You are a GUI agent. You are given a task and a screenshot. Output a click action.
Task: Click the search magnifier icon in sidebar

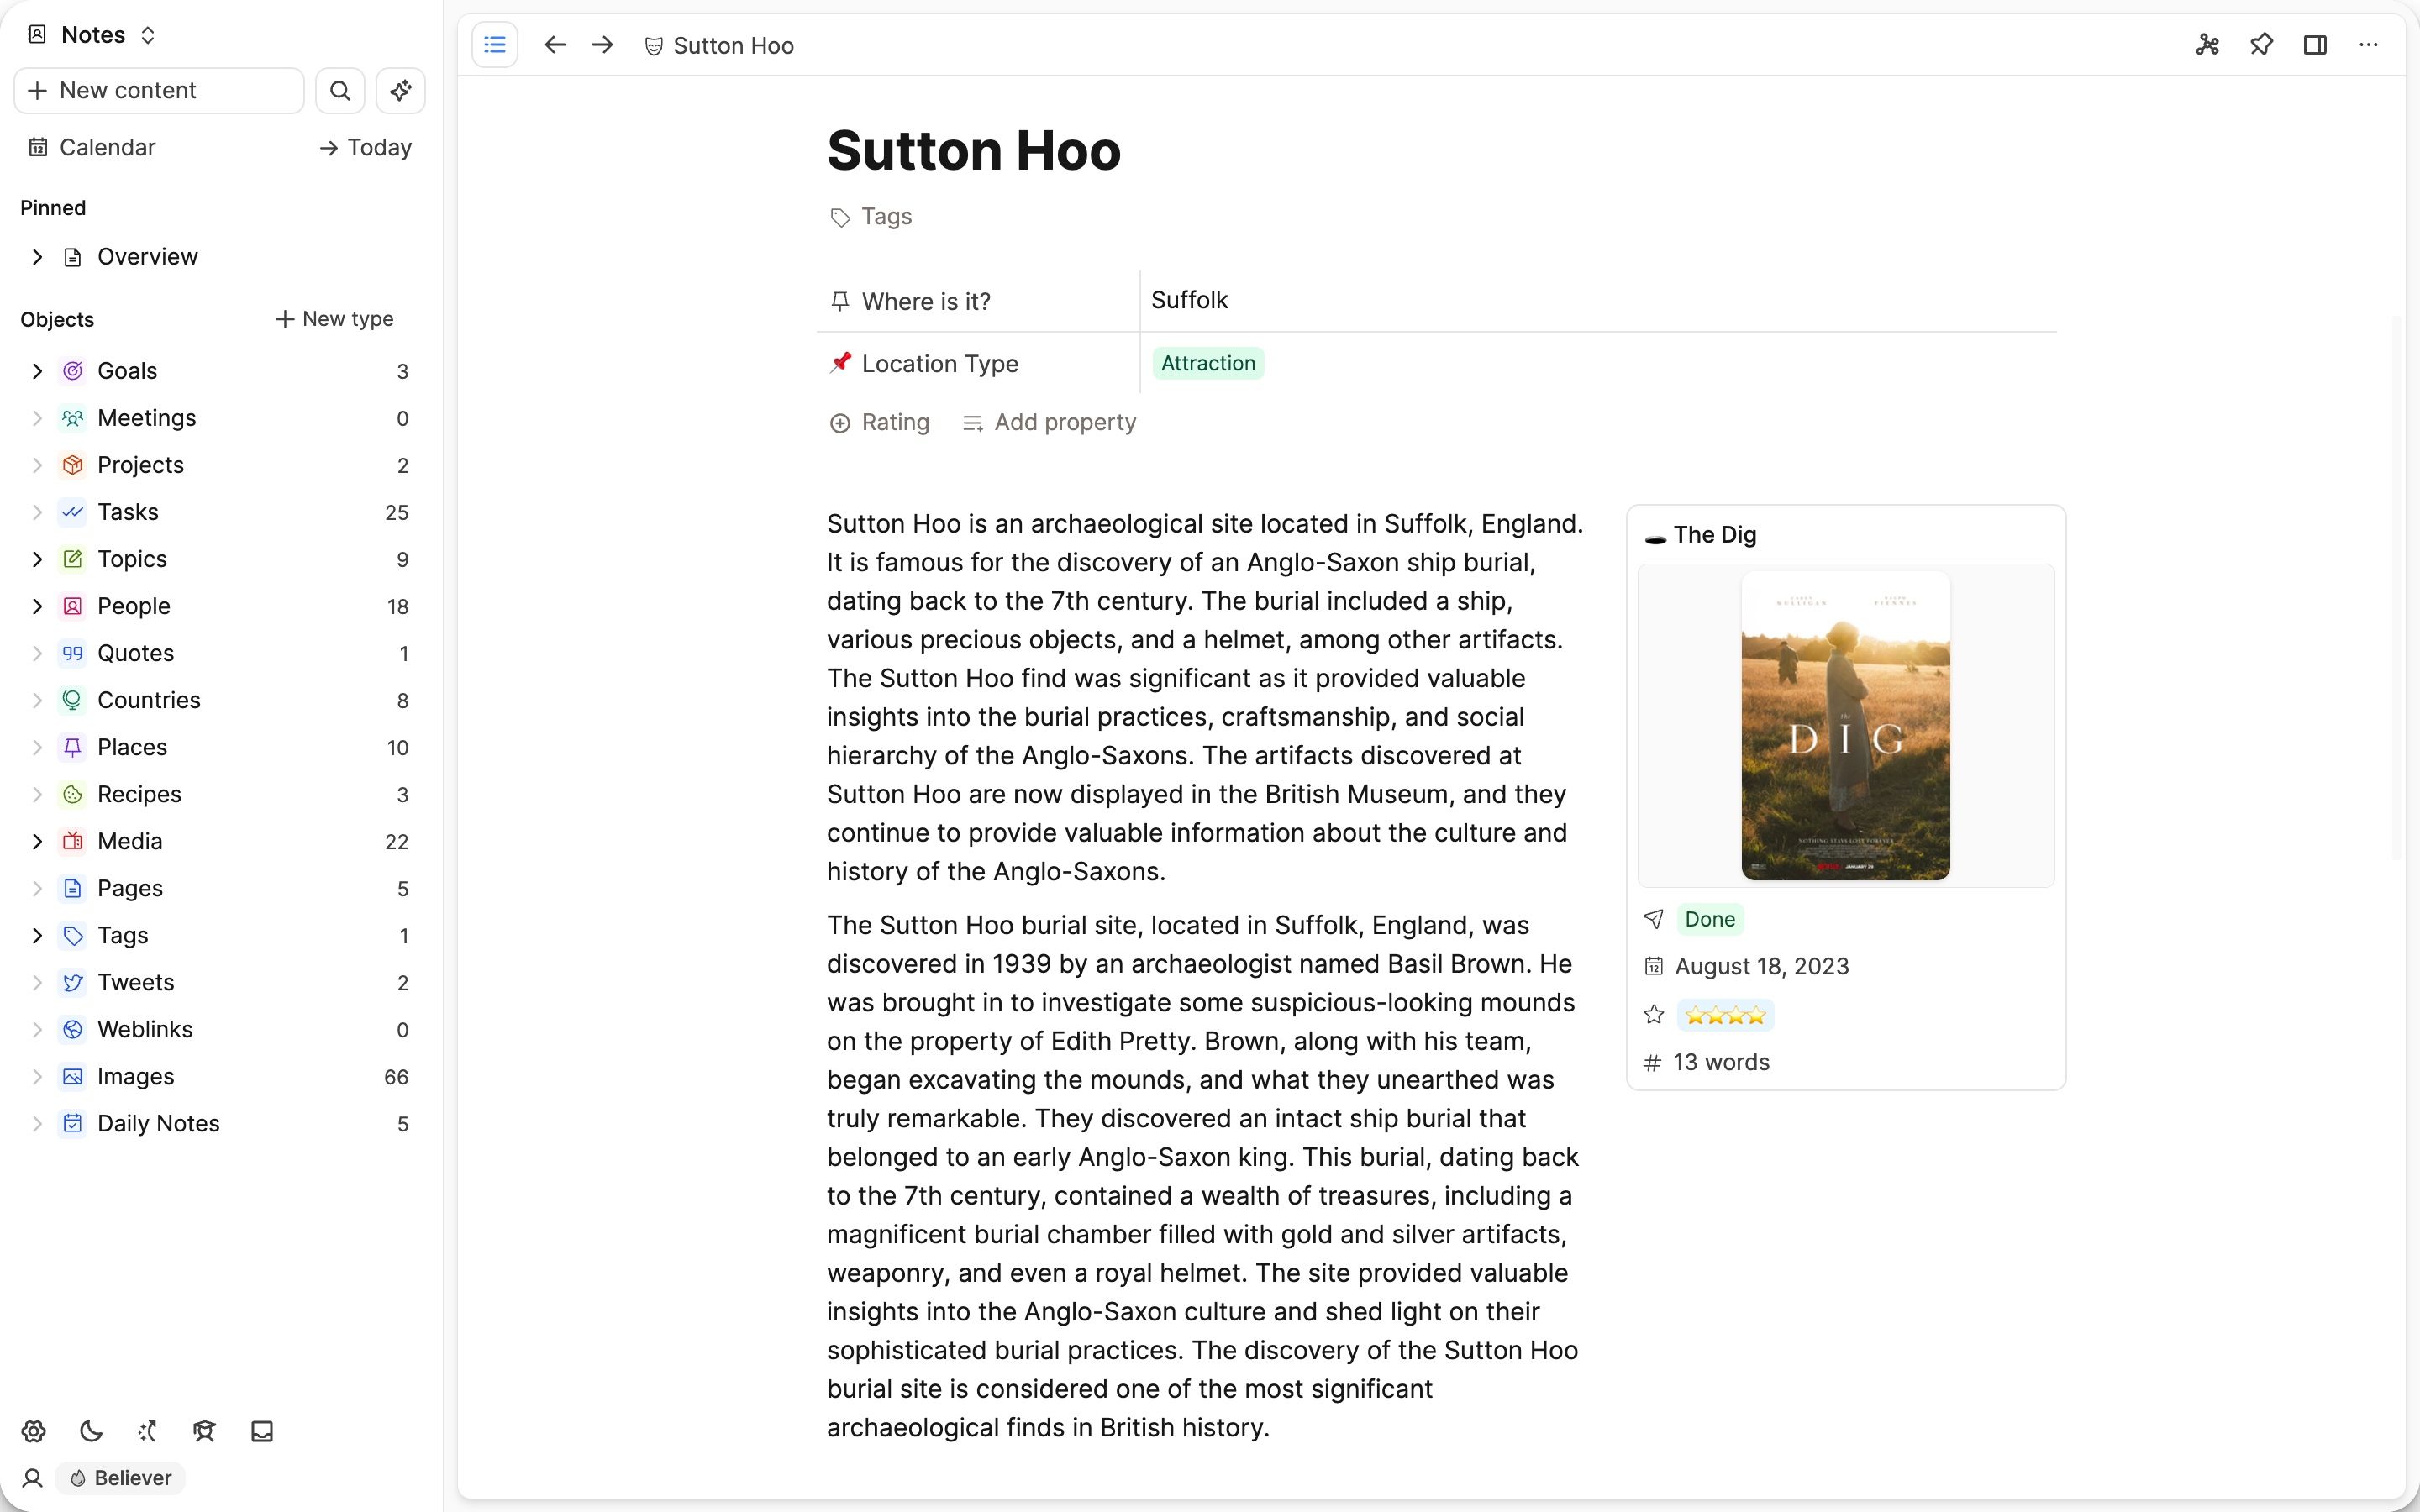pos(340,90)
